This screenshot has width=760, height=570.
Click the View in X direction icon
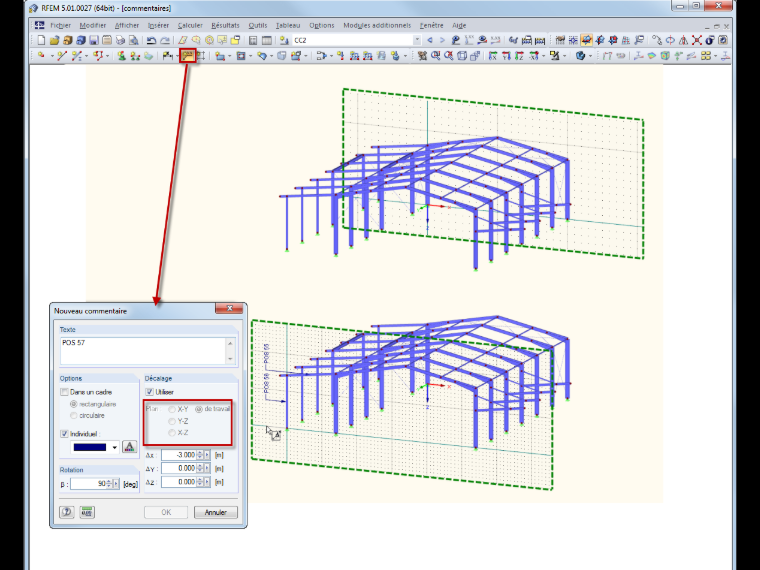[492, 56]
